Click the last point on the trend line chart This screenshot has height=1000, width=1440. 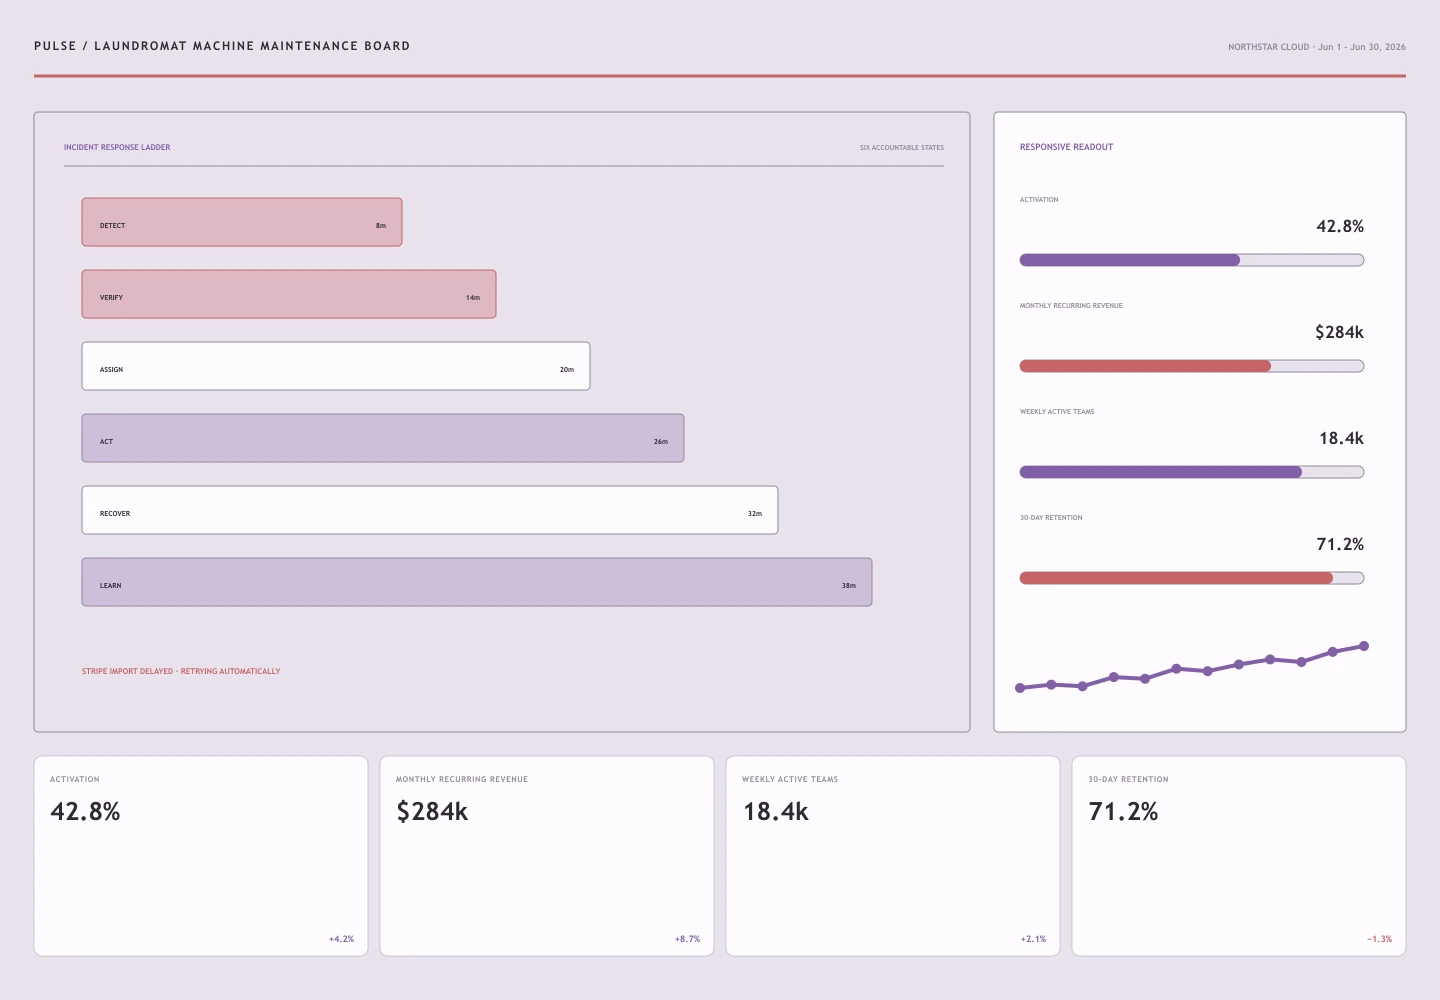1364,646
